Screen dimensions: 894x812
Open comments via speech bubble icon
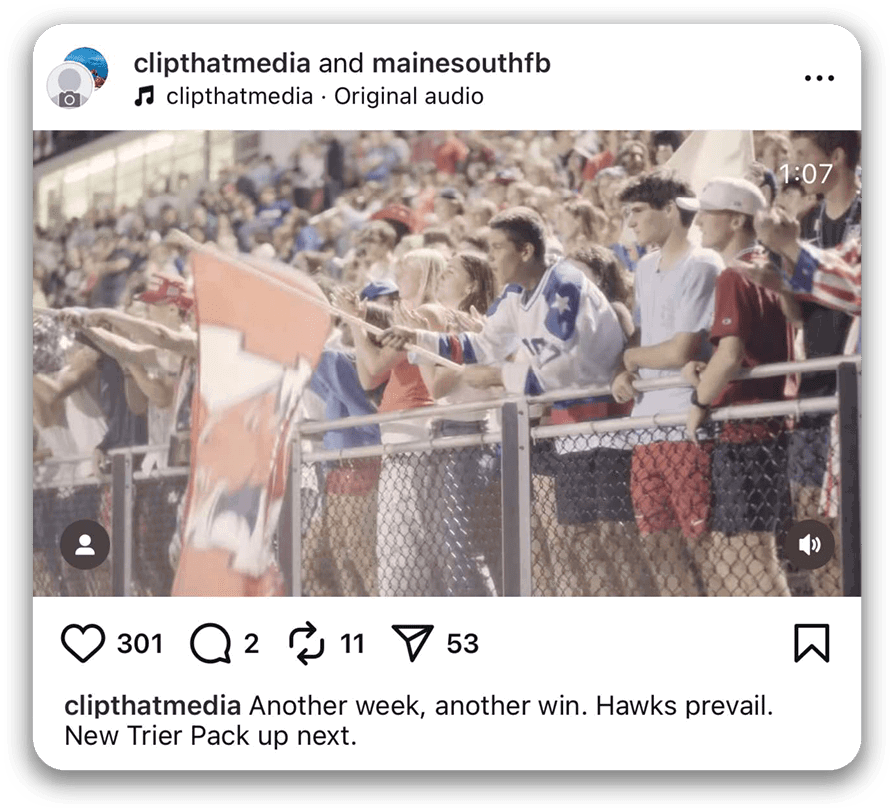click(x=210, y=643)
